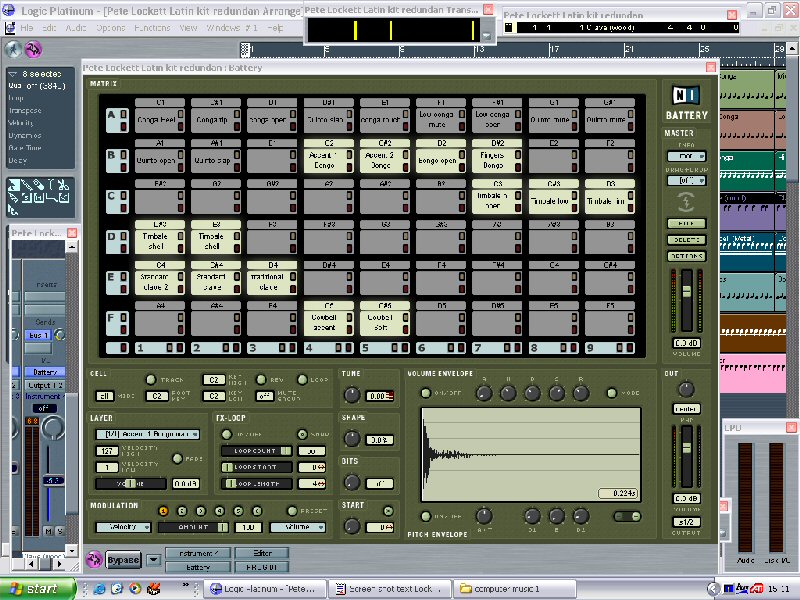Image resolution: width=800 pixels, height=600 pixels.
Task: Click the Bypass button
Action: point(123,560)
